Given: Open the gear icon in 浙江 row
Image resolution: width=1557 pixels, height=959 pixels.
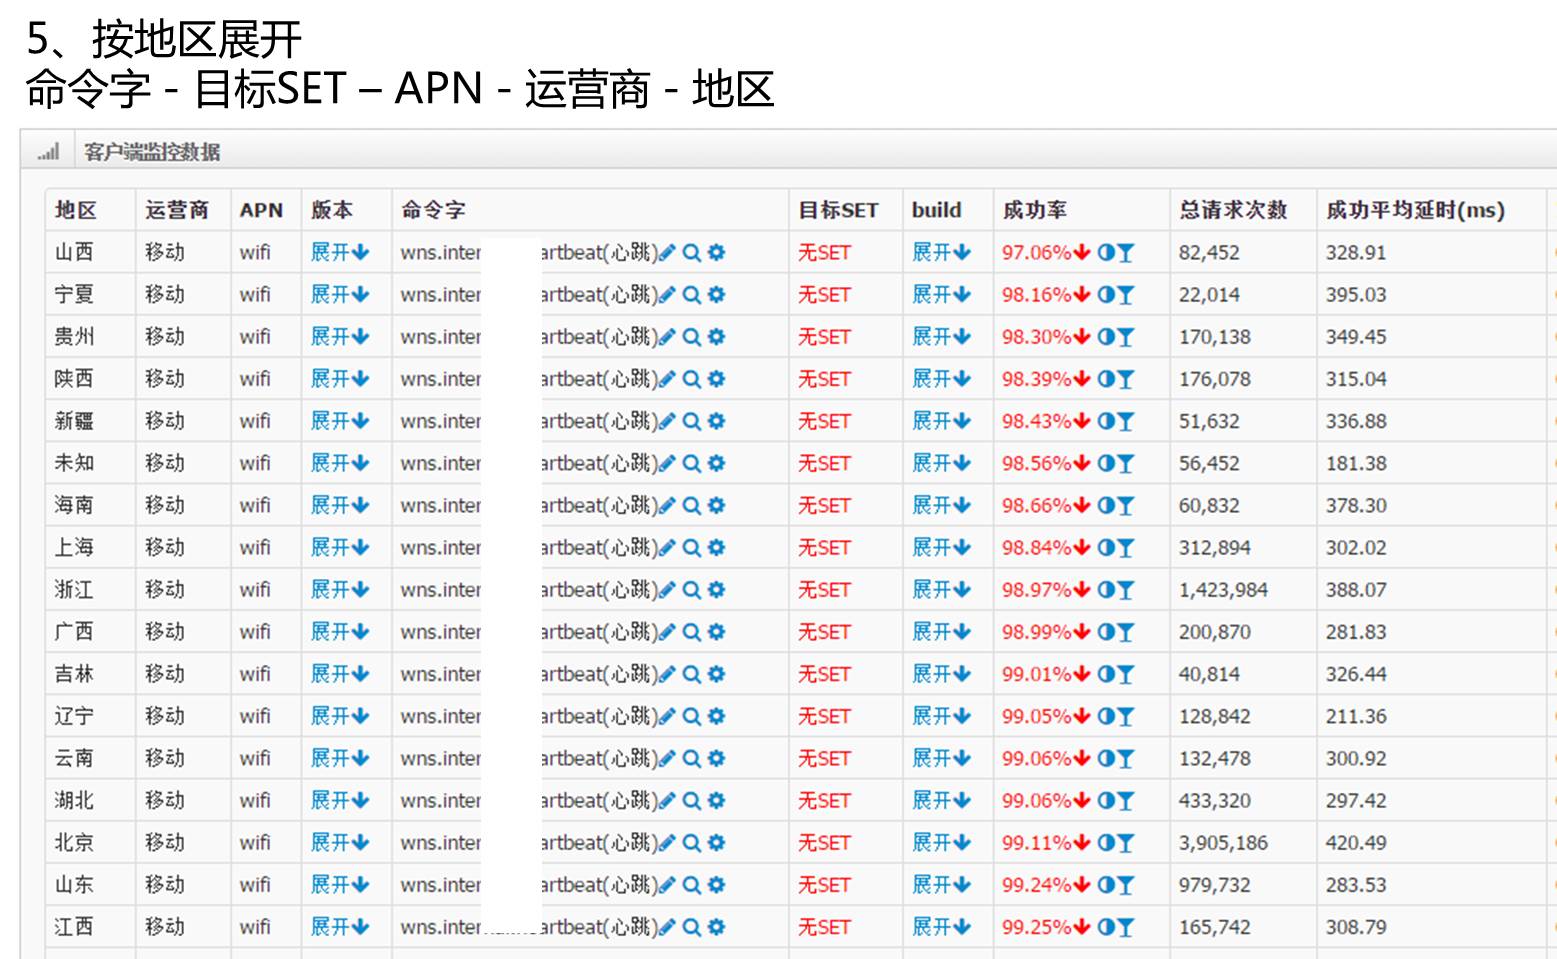Looking at the screenshot, I should [716, 590].
